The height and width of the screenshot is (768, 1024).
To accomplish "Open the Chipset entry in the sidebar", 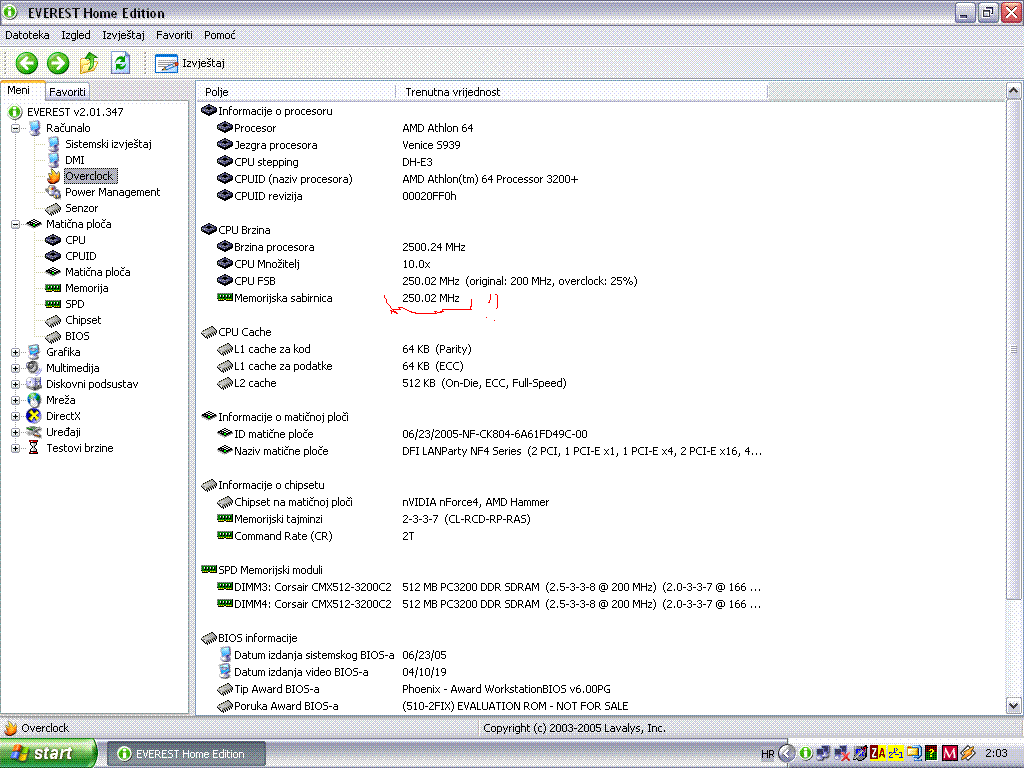I will (83, 320).
